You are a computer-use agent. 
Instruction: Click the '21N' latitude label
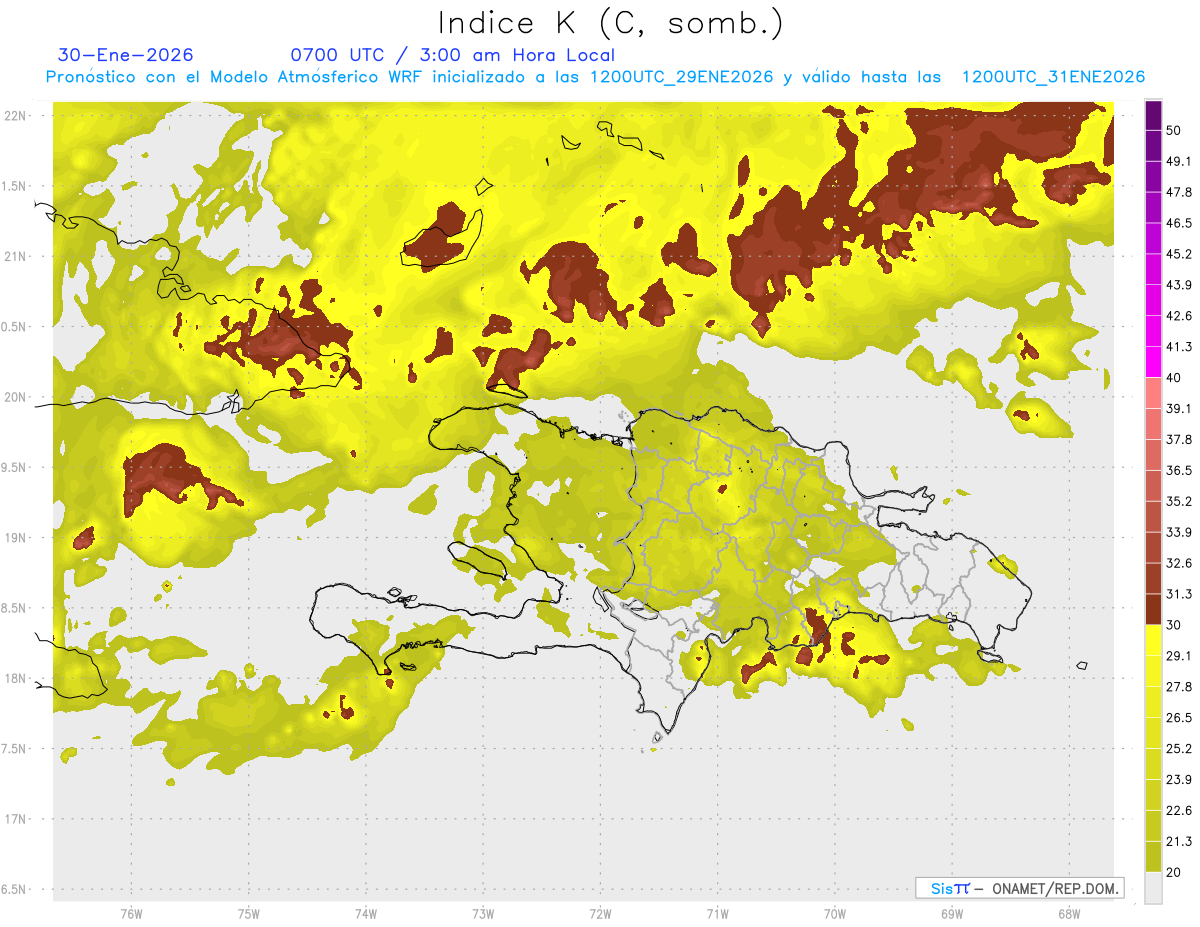(16, 256)
